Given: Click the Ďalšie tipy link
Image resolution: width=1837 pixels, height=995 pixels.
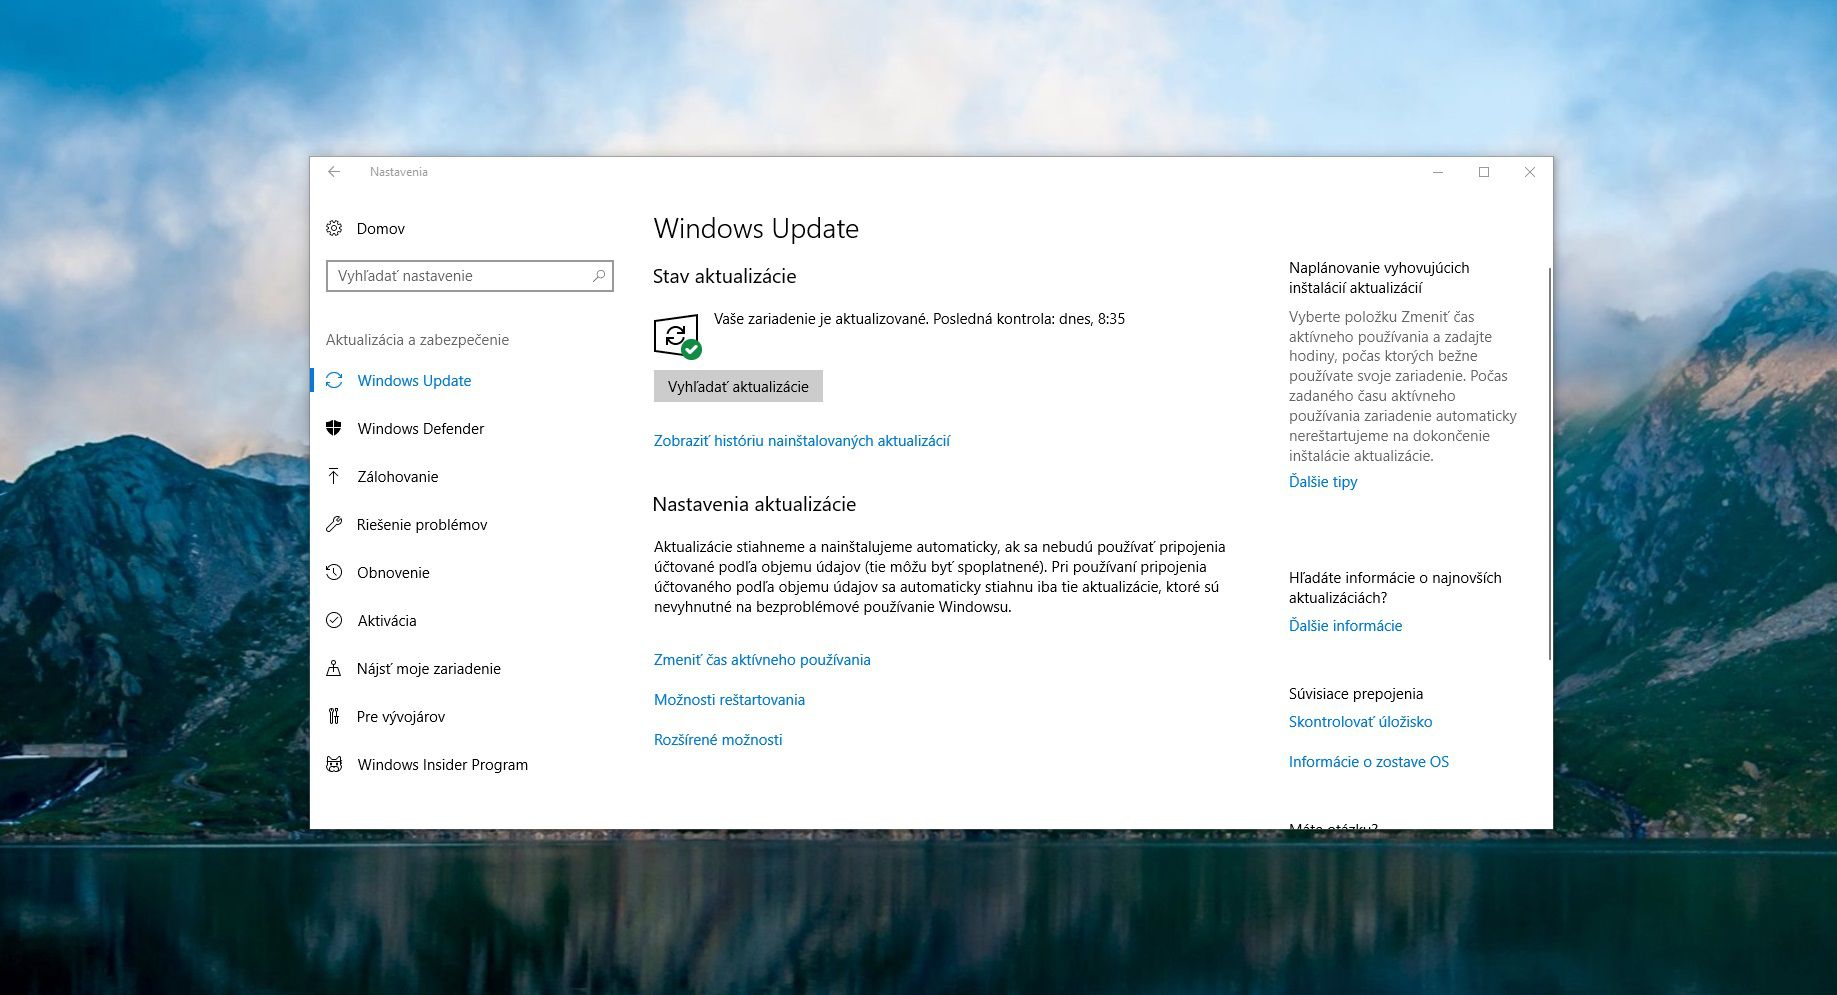Looking at the screenshot, I should (1323, 481).
